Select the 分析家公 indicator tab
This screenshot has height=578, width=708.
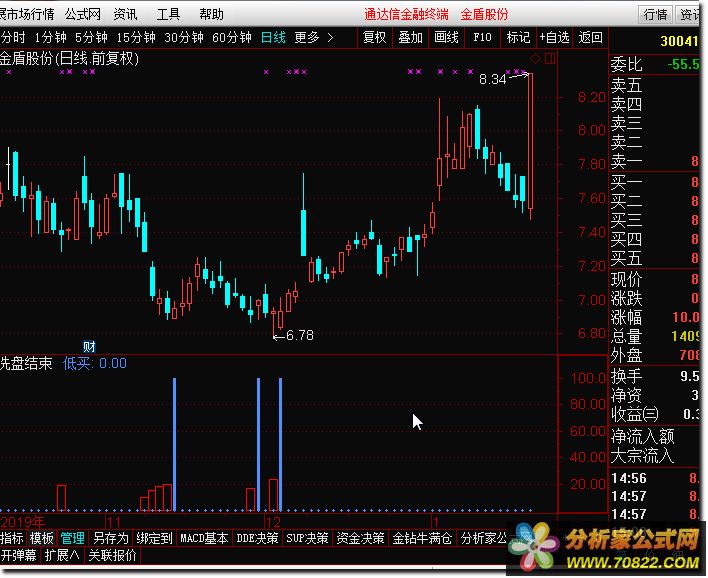click(484, 538)
